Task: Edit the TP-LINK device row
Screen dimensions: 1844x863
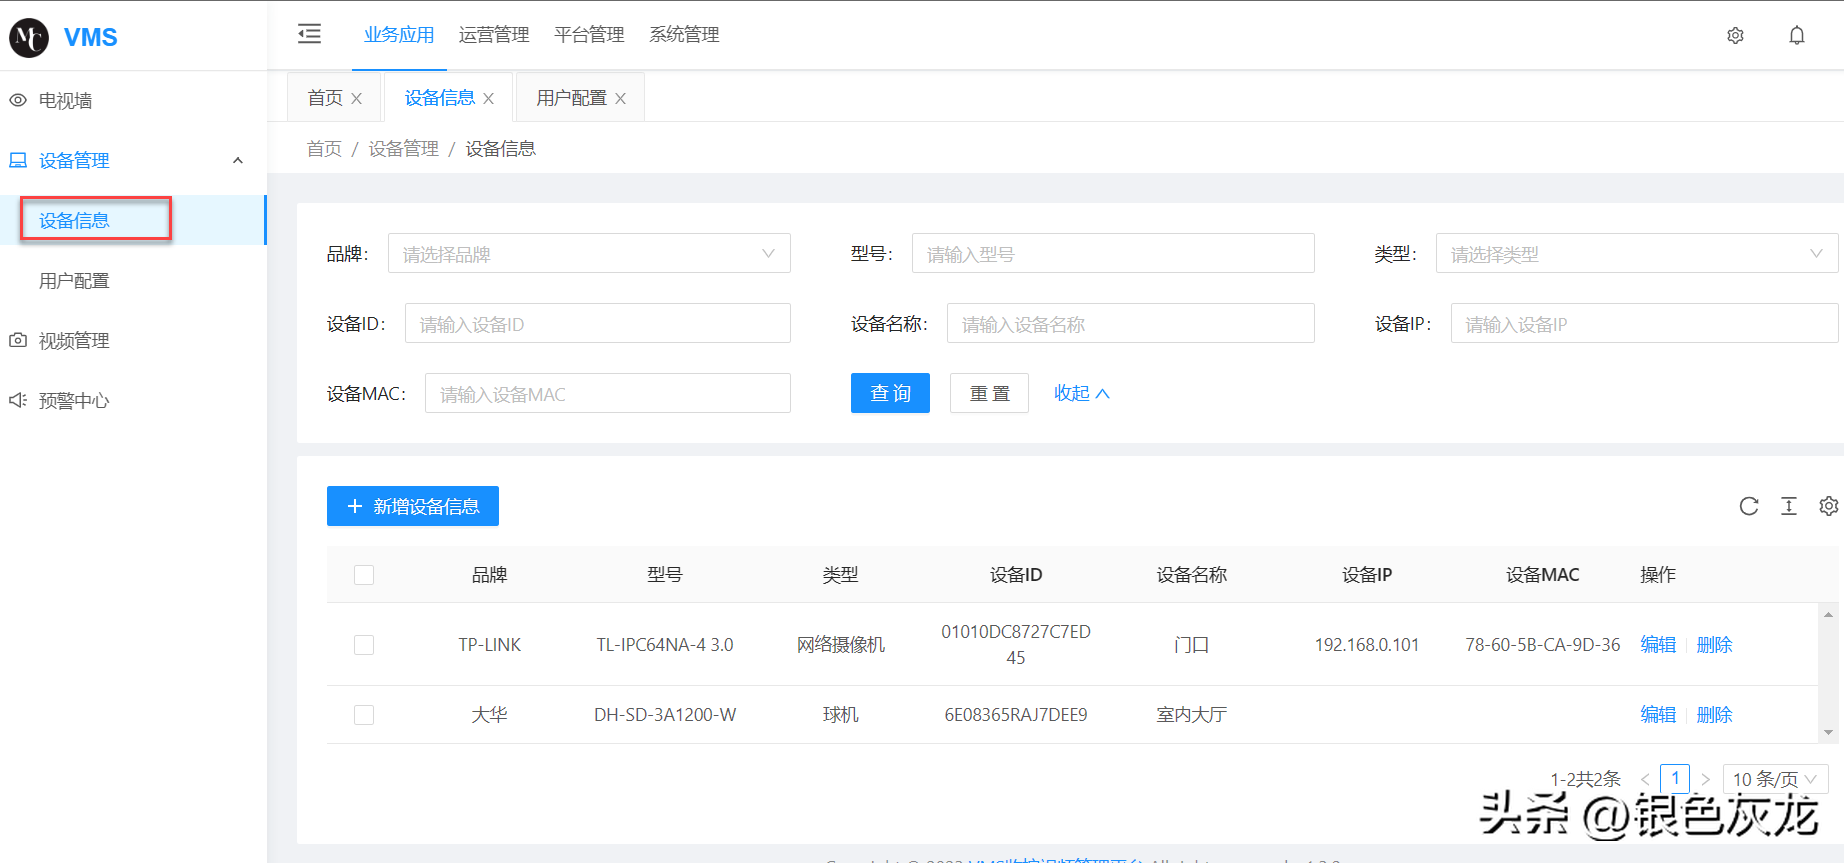Action: pos(1658,645)
